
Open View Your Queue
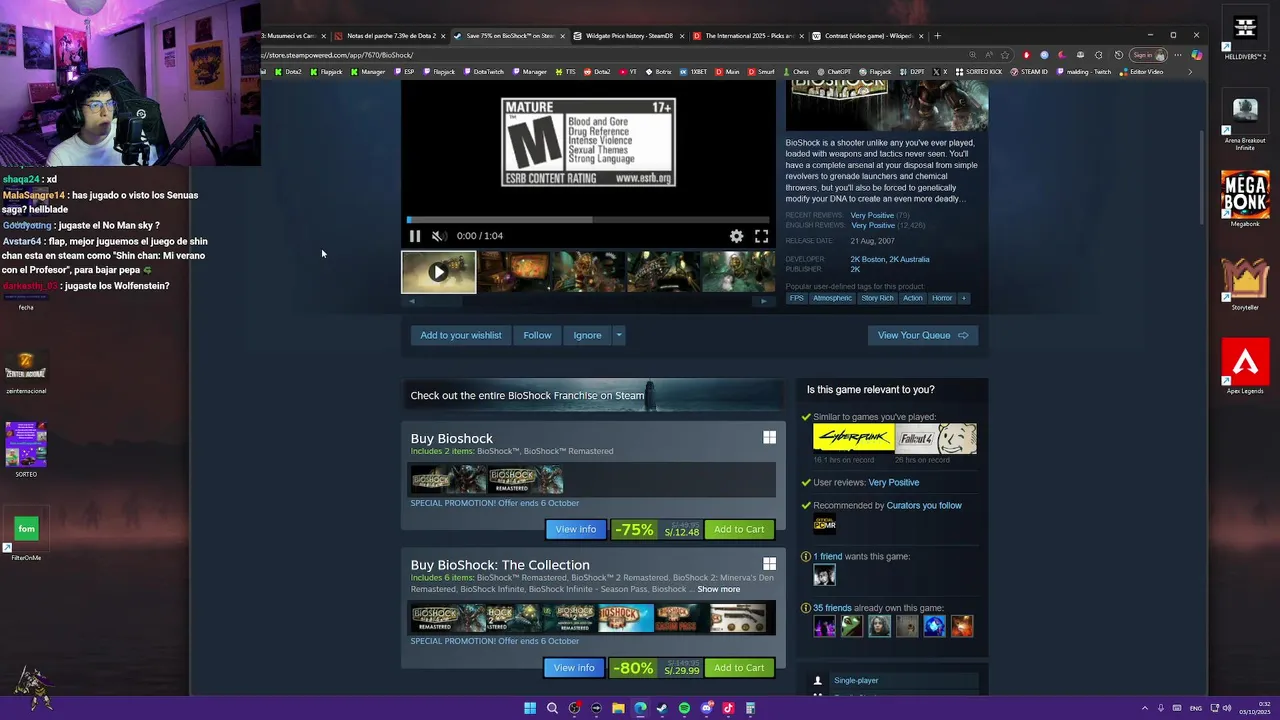[x=923, y=335]
